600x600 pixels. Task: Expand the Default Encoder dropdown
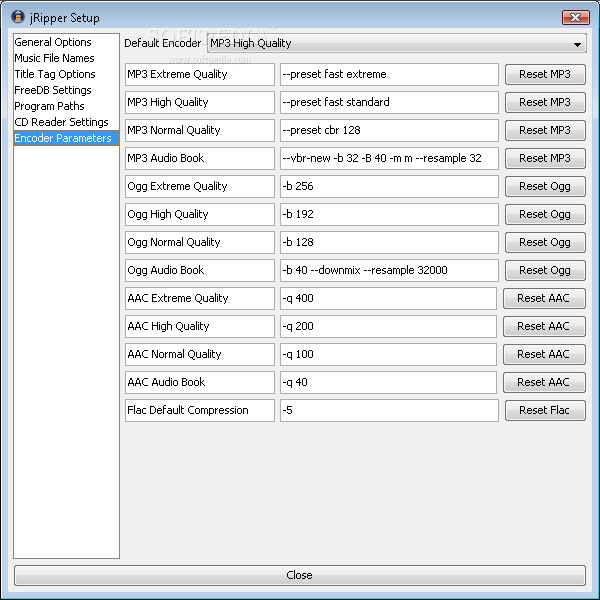(396, 43)
